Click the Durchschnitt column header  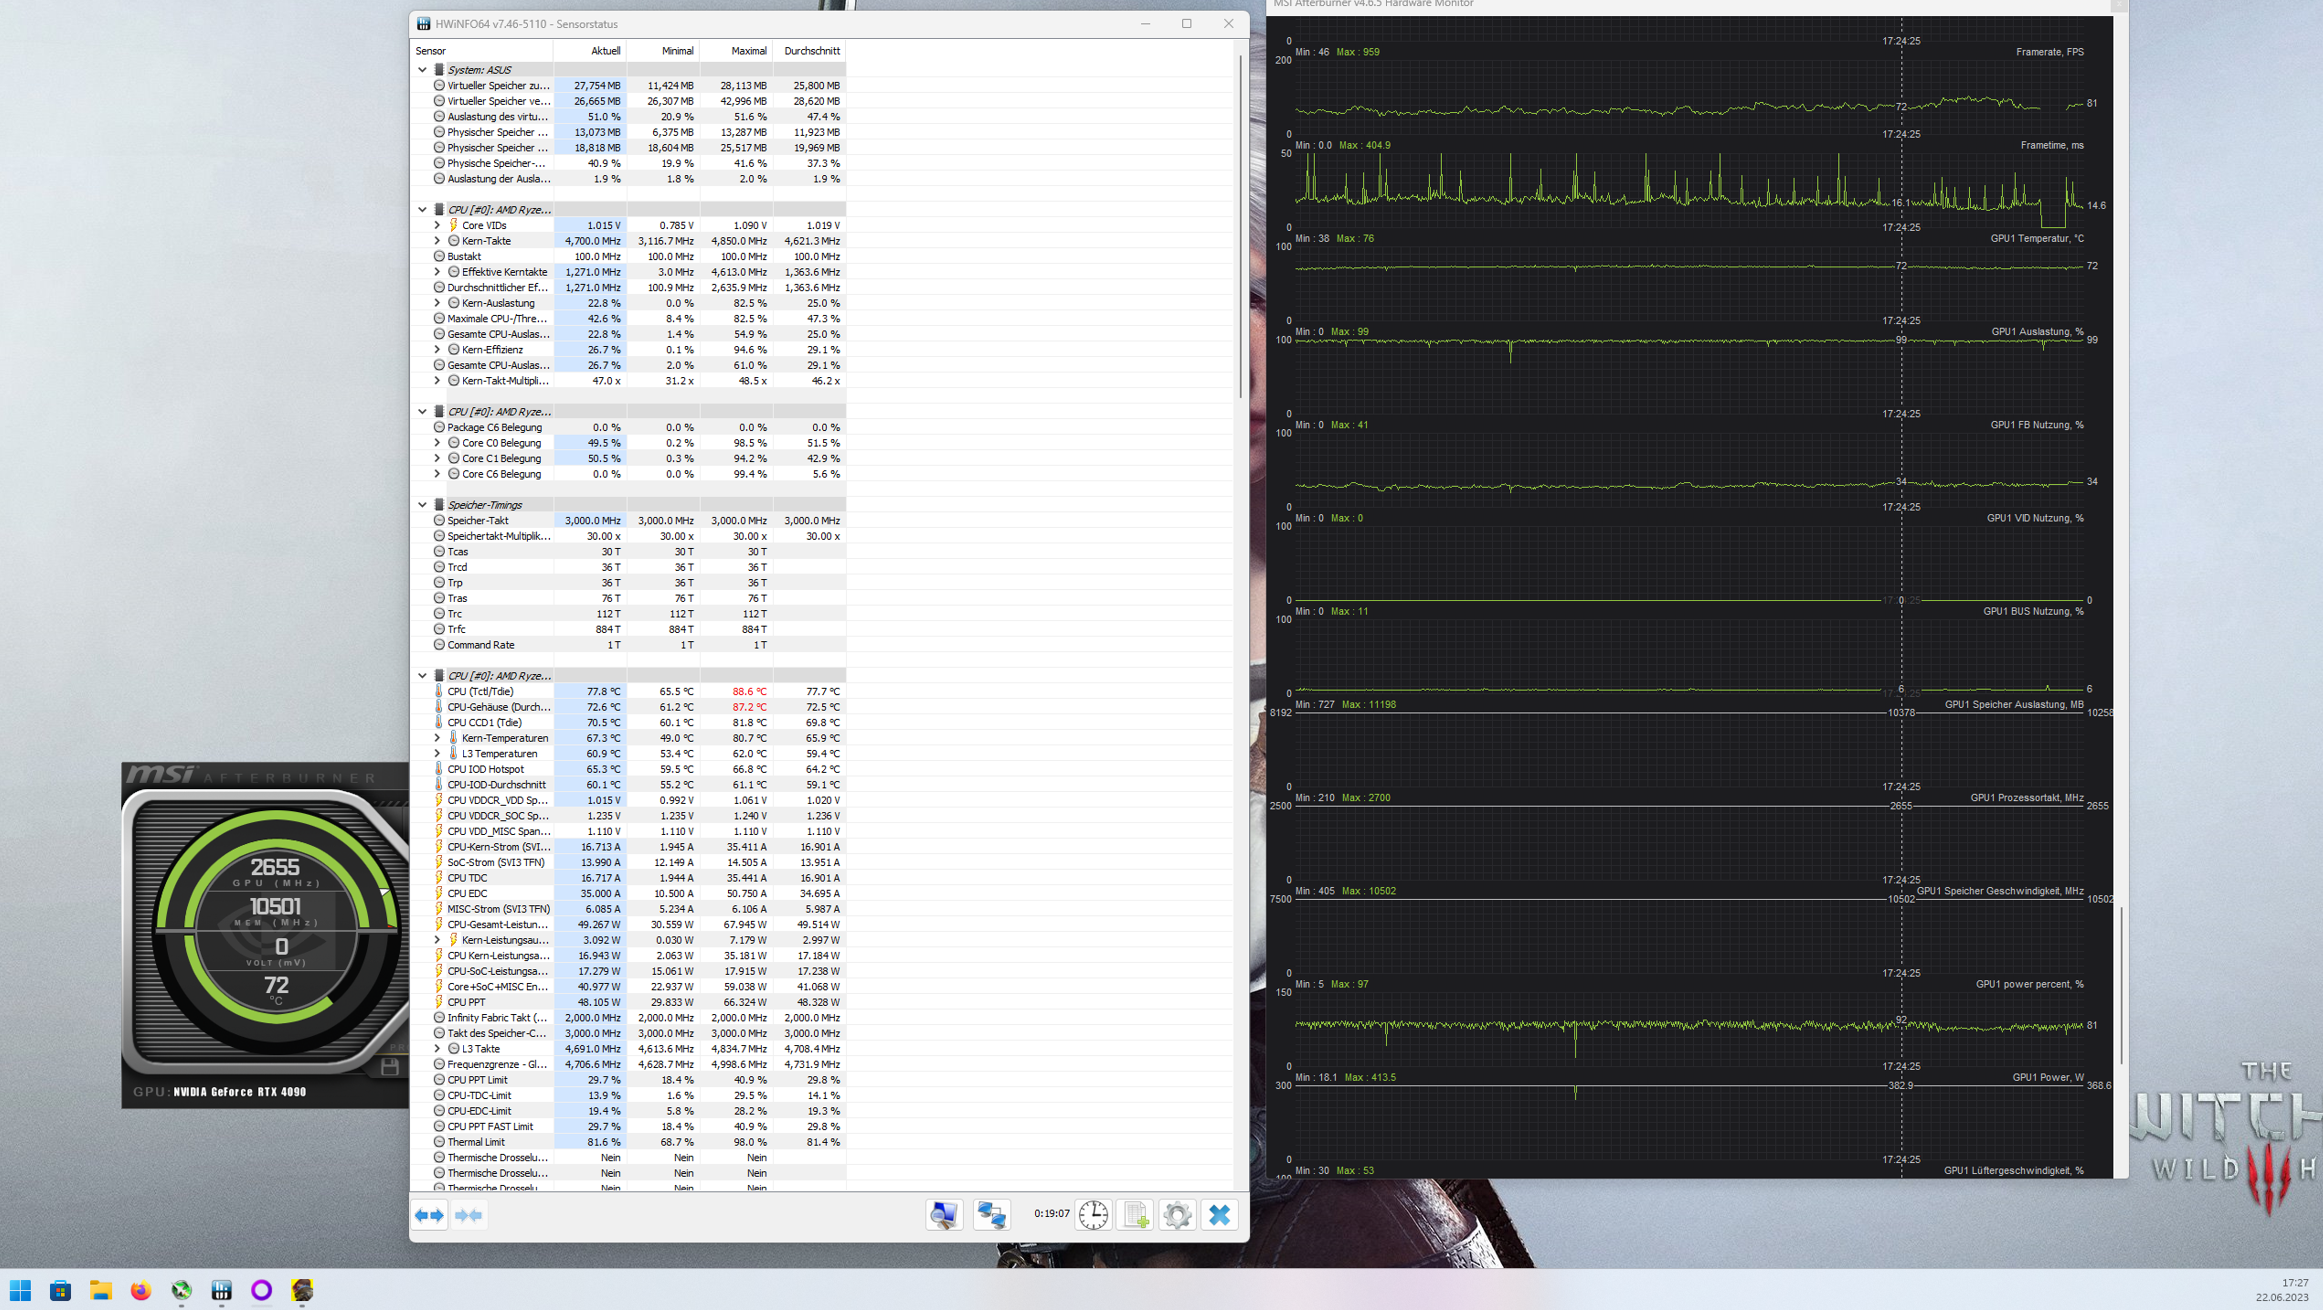tap(810, 51)
